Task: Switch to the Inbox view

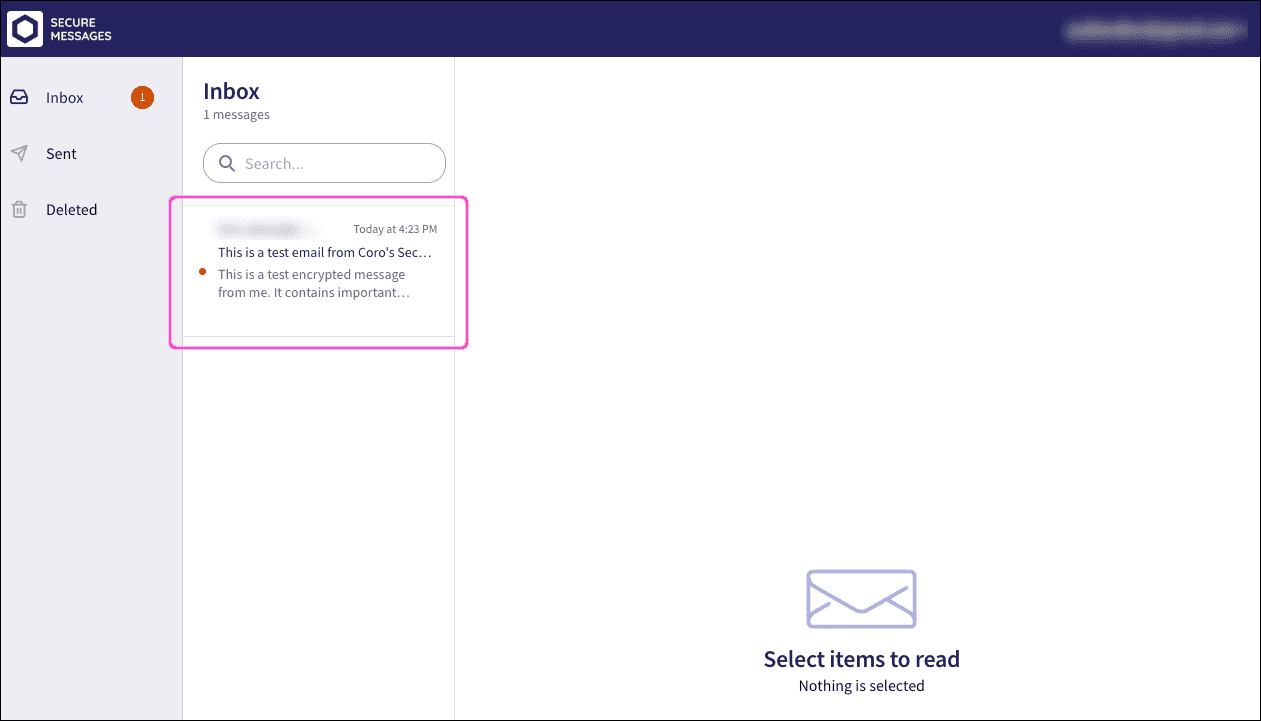Action: [64, 97]
